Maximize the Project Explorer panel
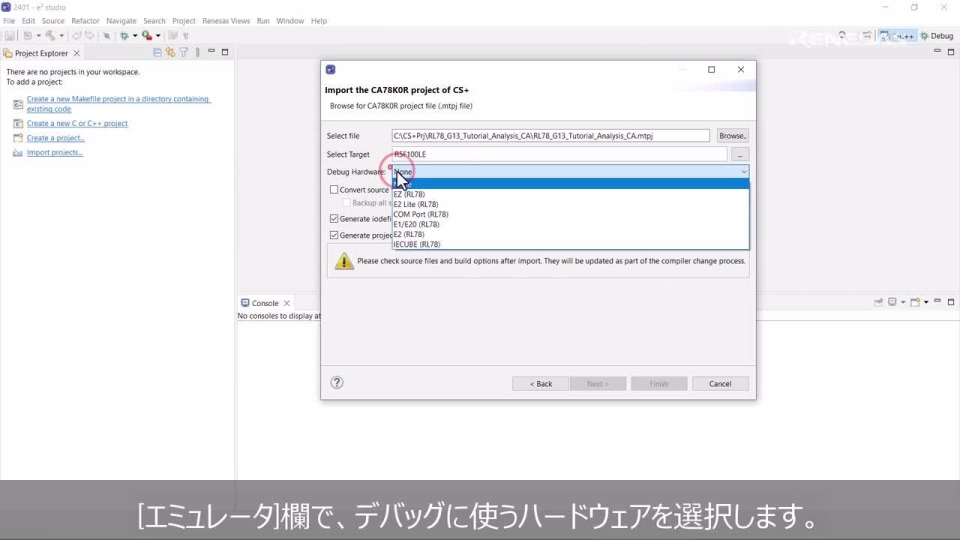This screenshot has height=540, width=960. [x=225, y=52]
